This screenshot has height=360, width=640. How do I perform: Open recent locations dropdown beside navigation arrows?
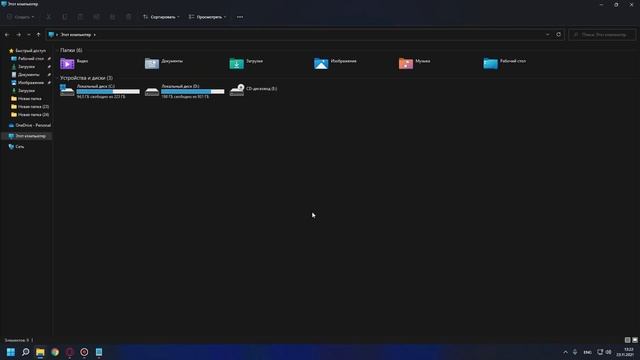[29, 35]
